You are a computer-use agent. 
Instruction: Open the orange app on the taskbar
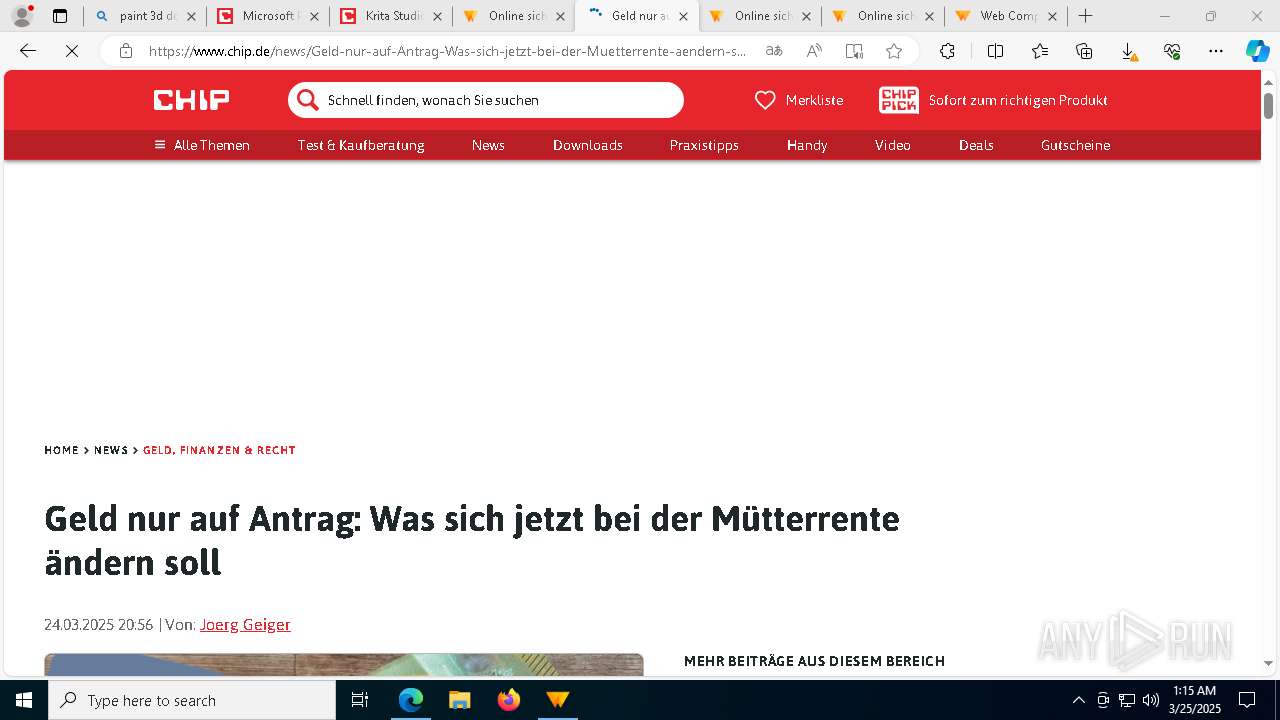pyautogui.click(x=557, y=700)
